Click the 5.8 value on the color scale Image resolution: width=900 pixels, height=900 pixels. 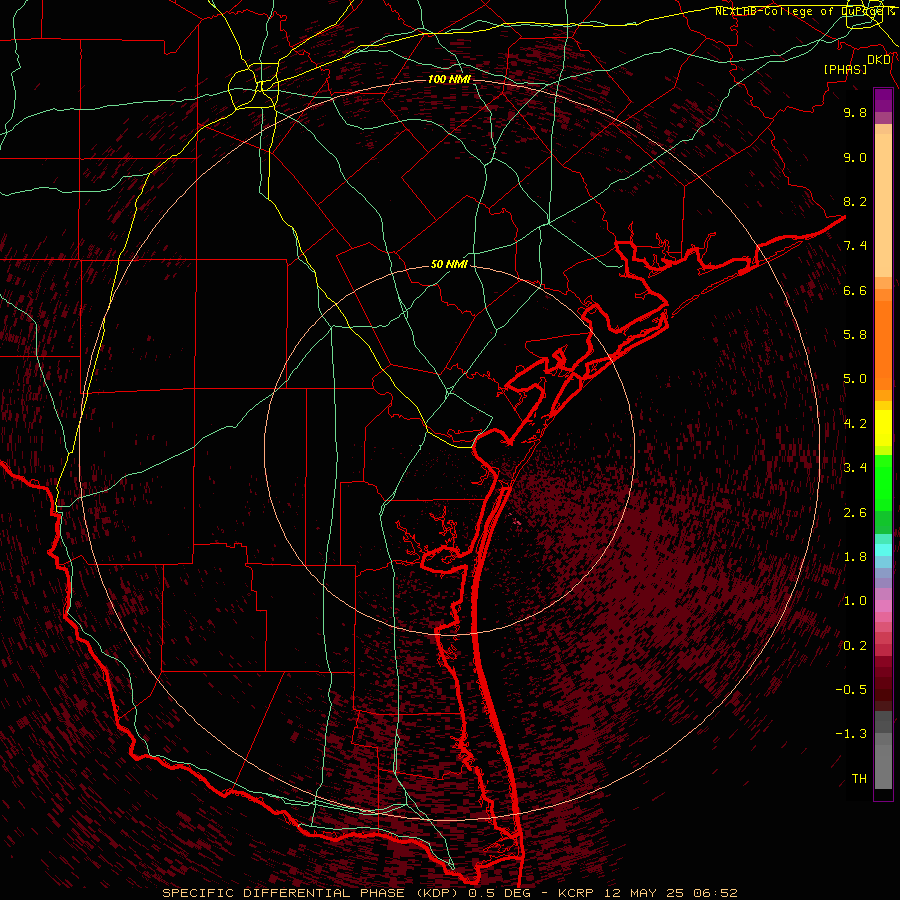(855, 335)
